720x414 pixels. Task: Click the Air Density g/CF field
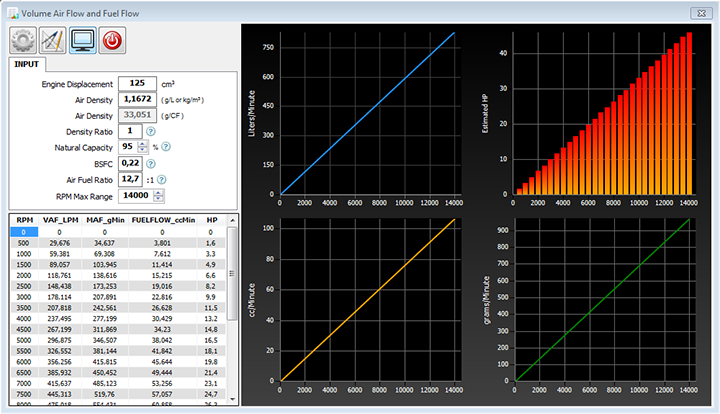pyautogui.click(x=137, y=115)
